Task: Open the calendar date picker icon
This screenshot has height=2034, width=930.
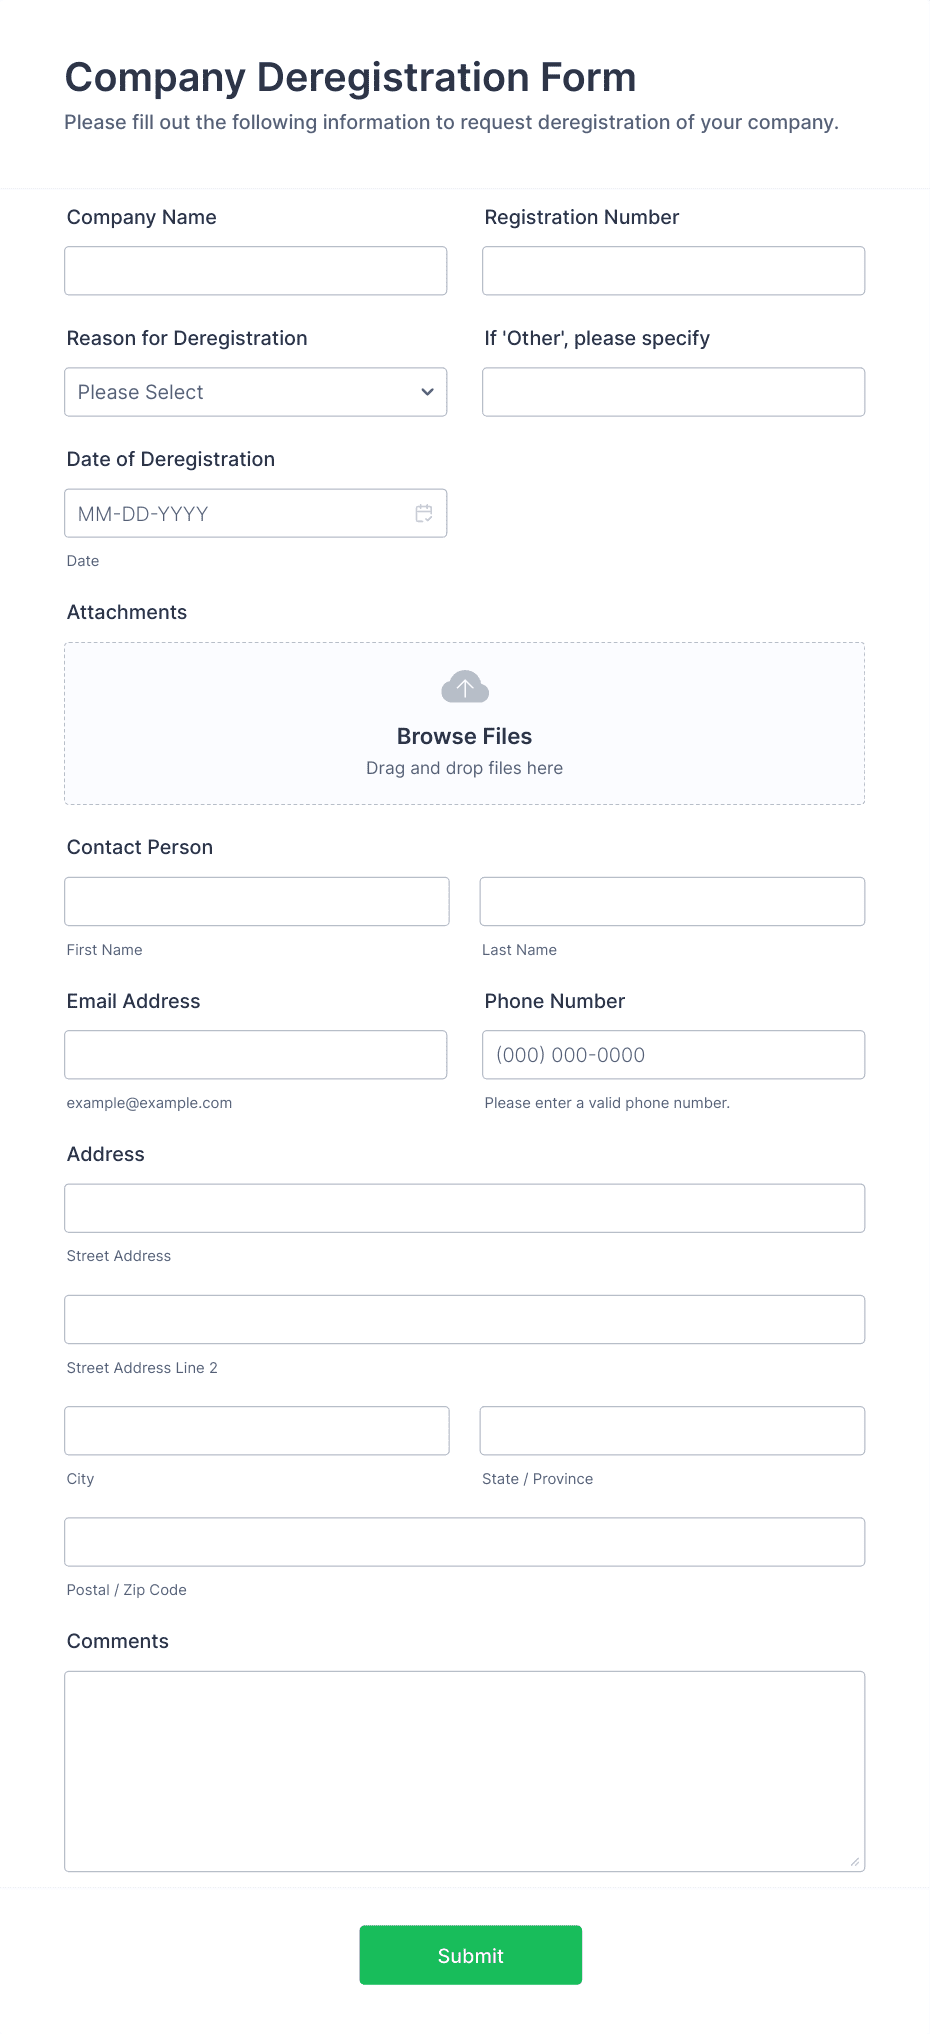Action: [424, 513]
